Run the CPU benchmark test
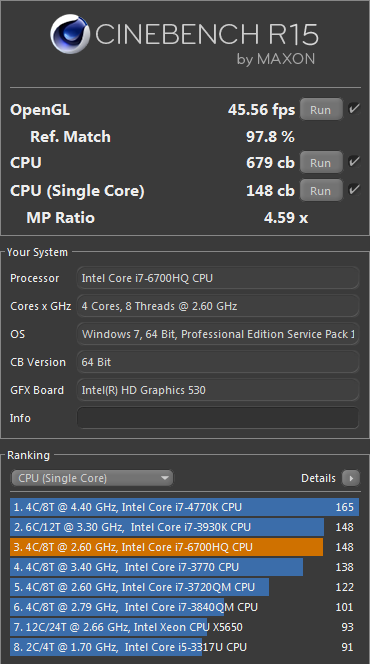The height and width of the screenshot is (664, 370). tap(320, 163)
